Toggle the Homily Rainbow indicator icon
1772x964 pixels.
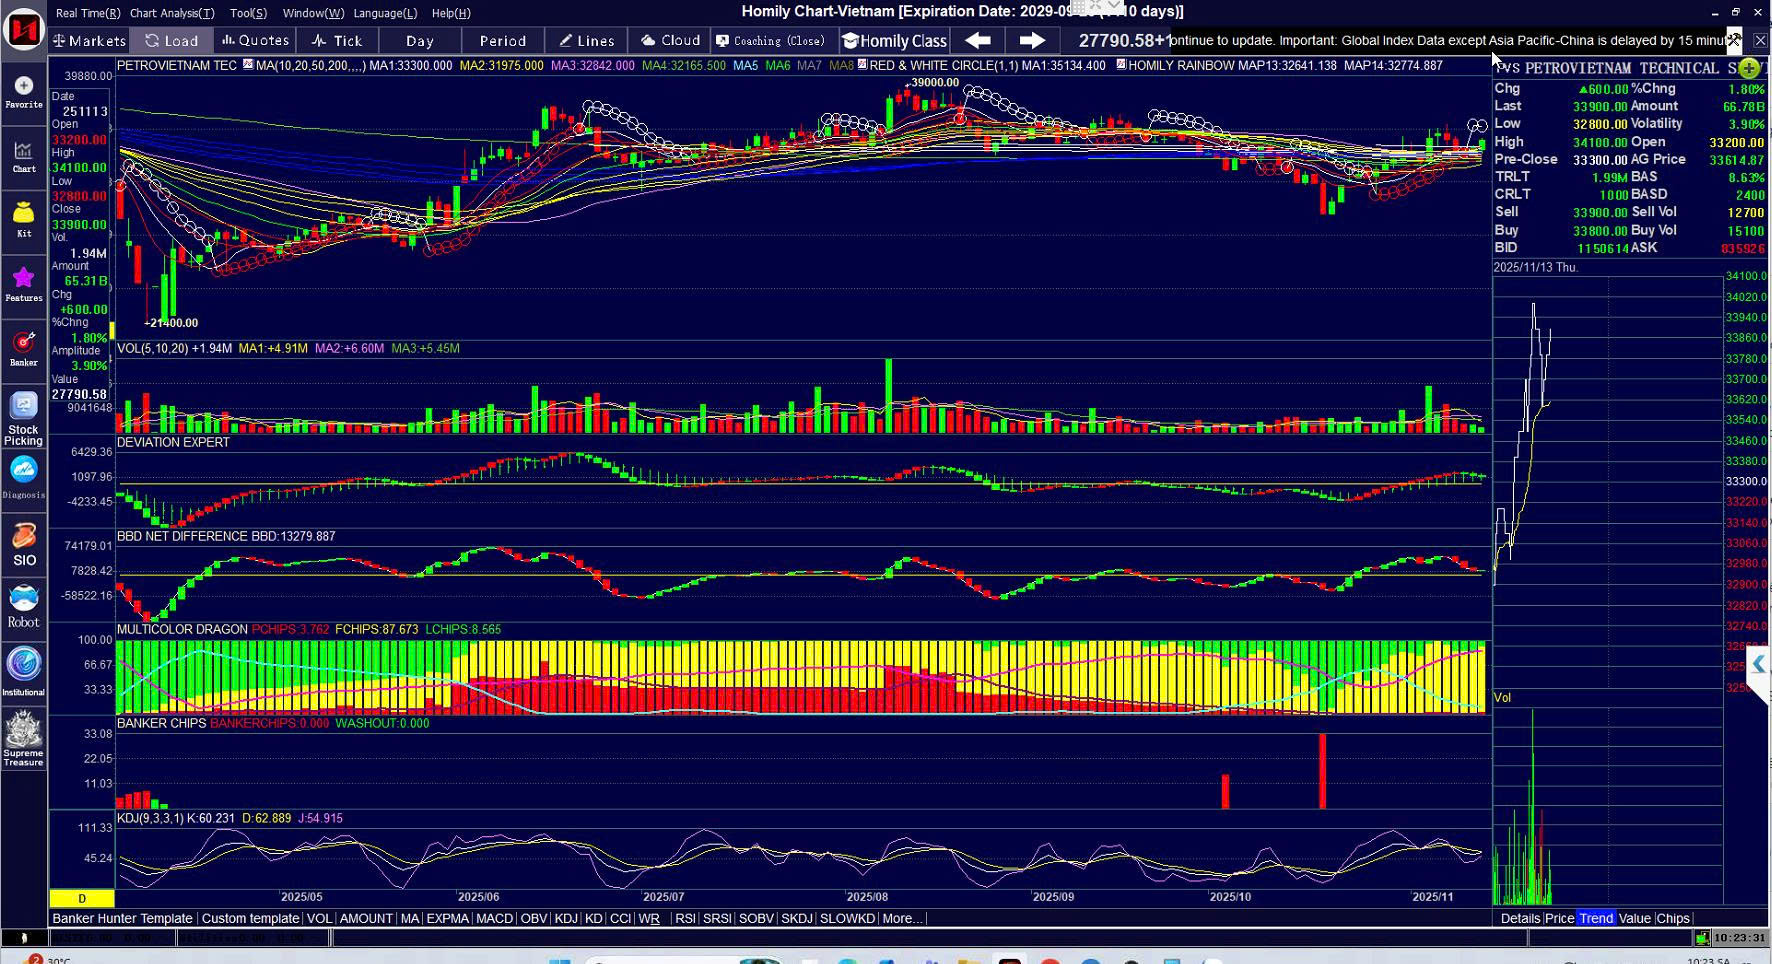pos(1121,65)
